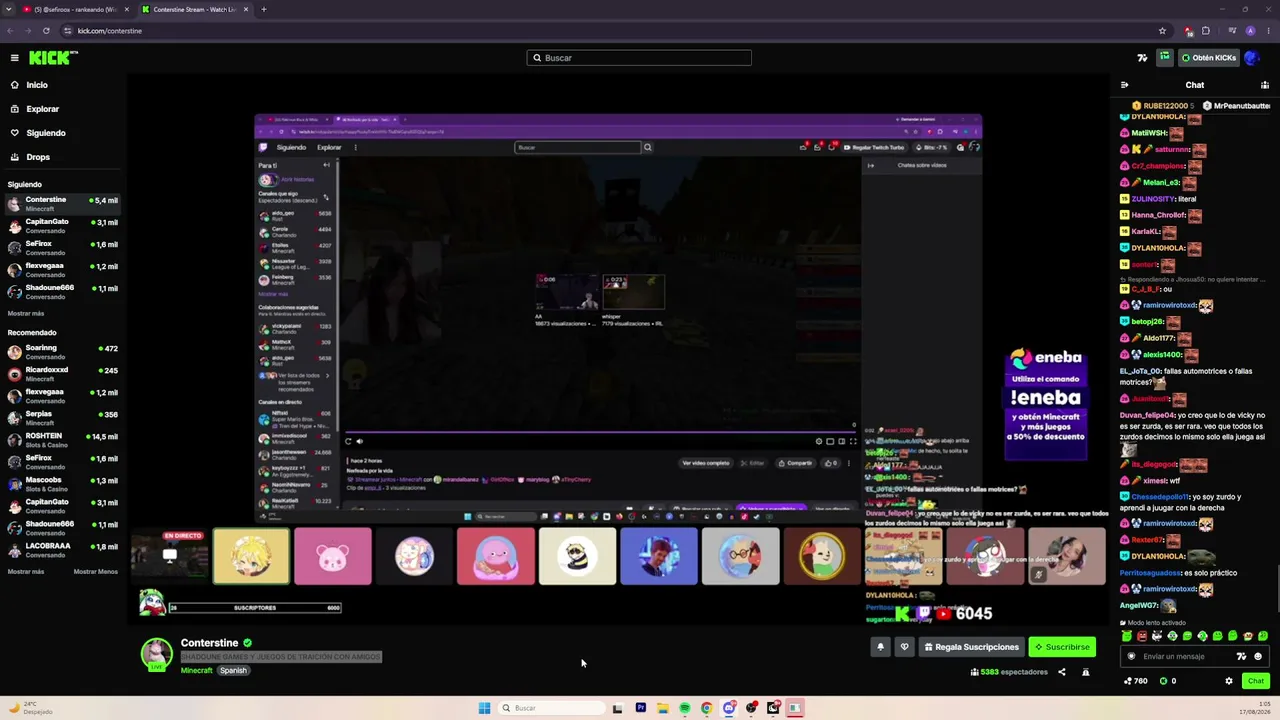Open the Minecraft category tag
This screenshot has height=720, width=1280.
(x=196, y=671)
